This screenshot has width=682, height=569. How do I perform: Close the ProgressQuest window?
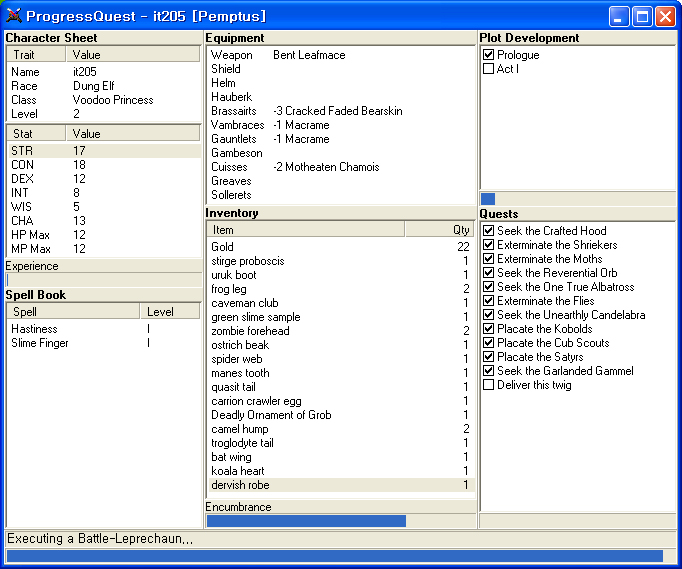point(665,17)
